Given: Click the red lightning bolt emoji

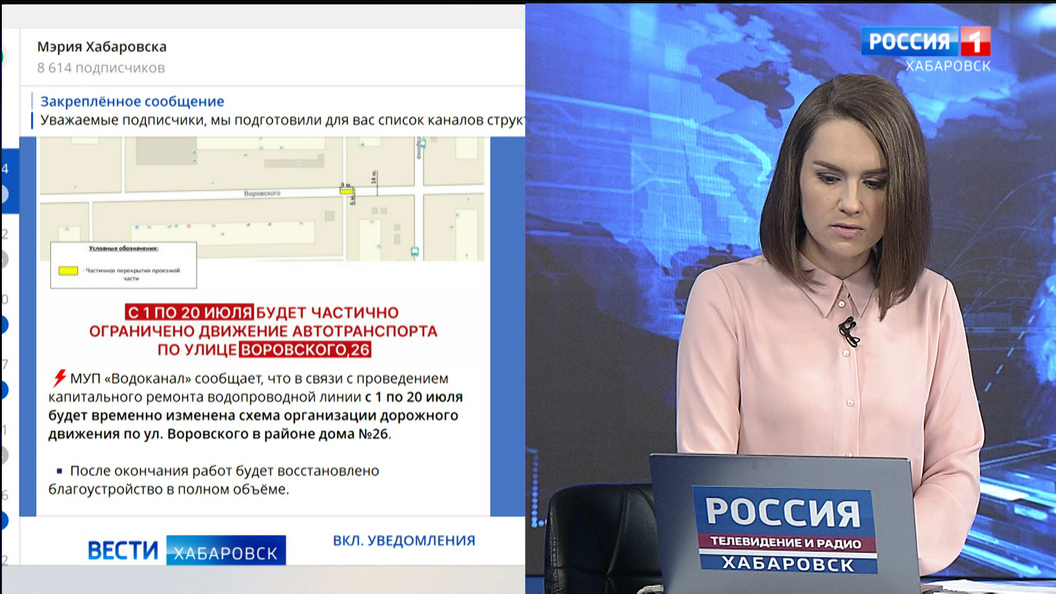Looking at the screenshot, I should [59, 378].
